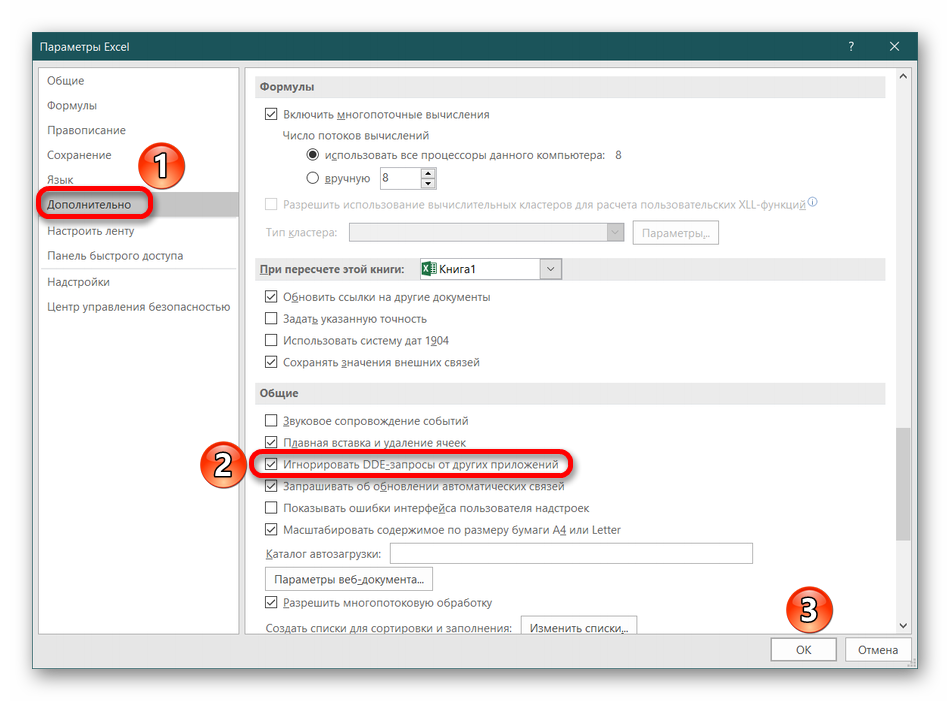Click the Каталог автозагрузки input field
950x701 pixels.
click(571, 553)
